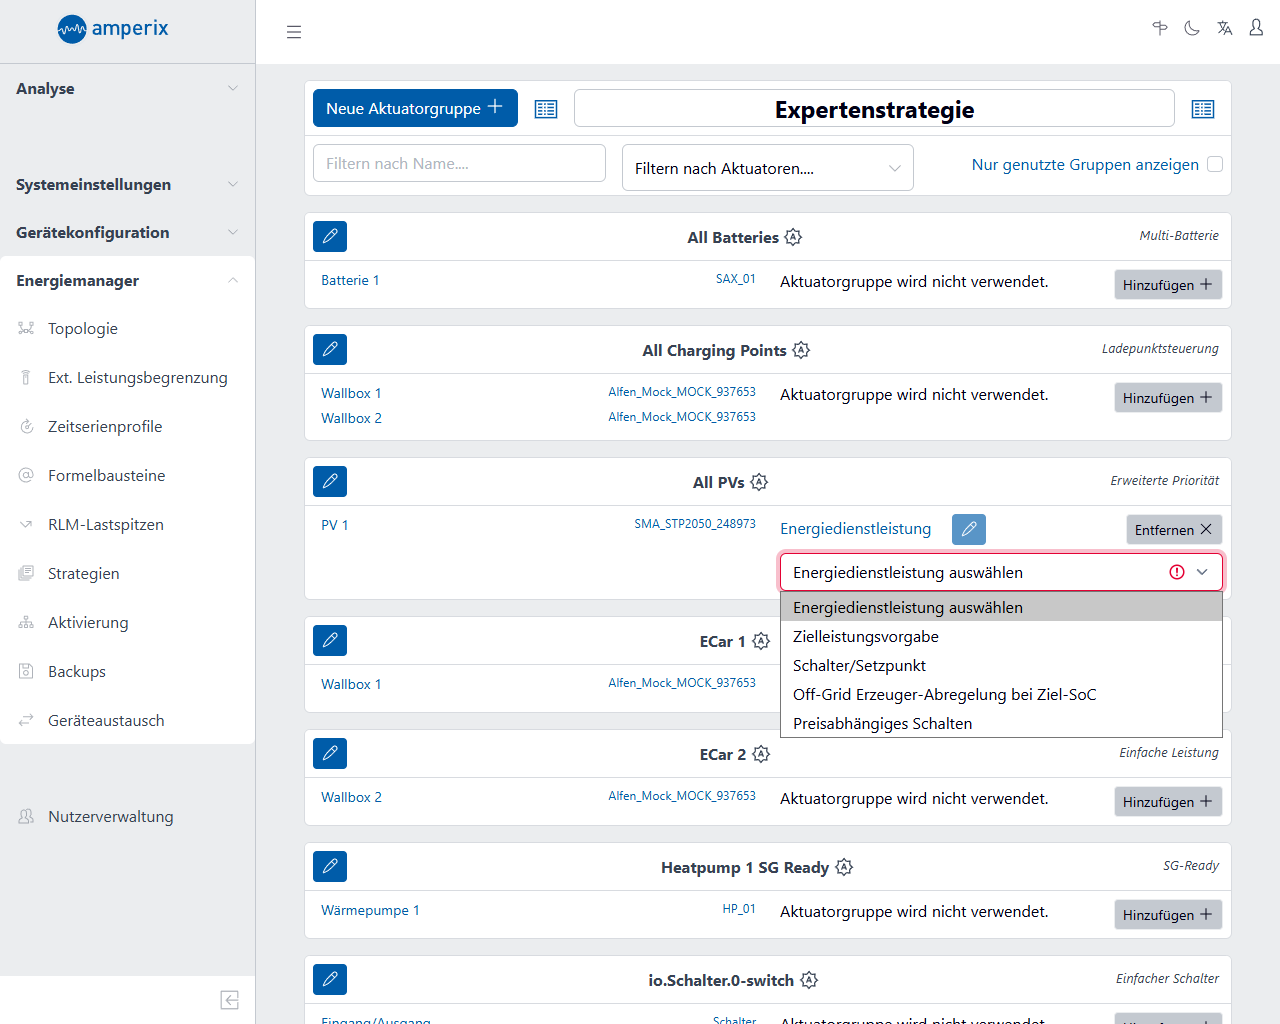This screenshot has height=1024, width=1280.
Task: Click settings gear next to All PVs
Action: coord(759,482)
